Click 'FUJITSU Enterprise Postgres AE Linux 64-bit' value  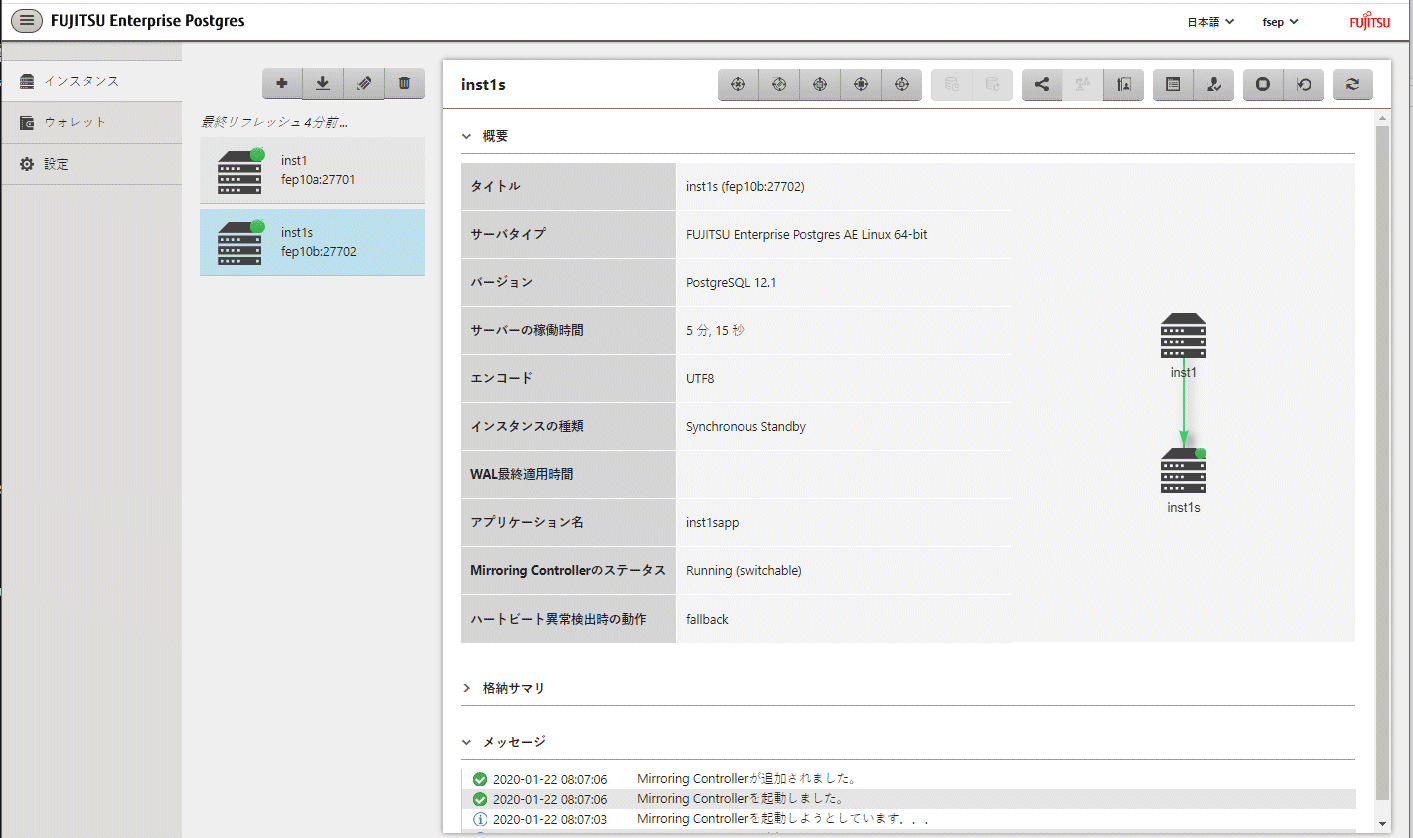pos(806,235)
